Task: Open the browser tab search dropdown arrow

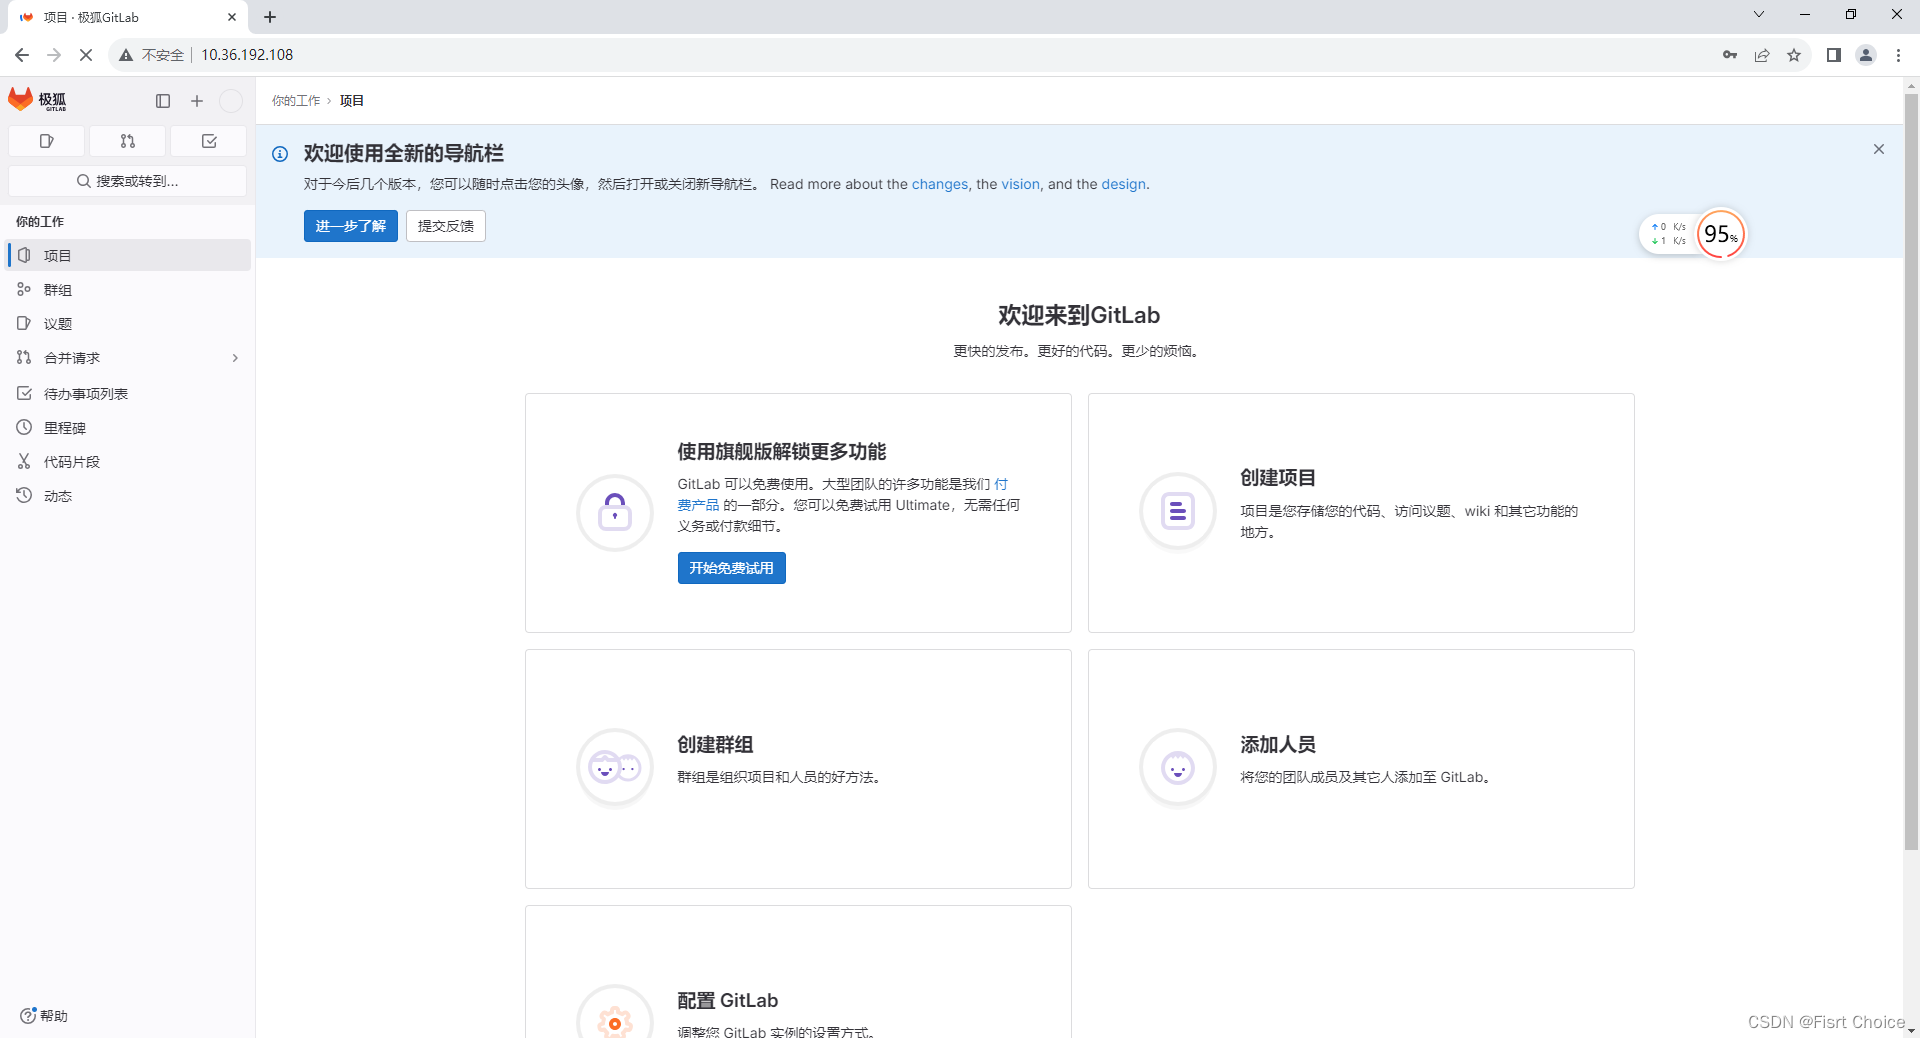Action: click(x=1758, y=15)
